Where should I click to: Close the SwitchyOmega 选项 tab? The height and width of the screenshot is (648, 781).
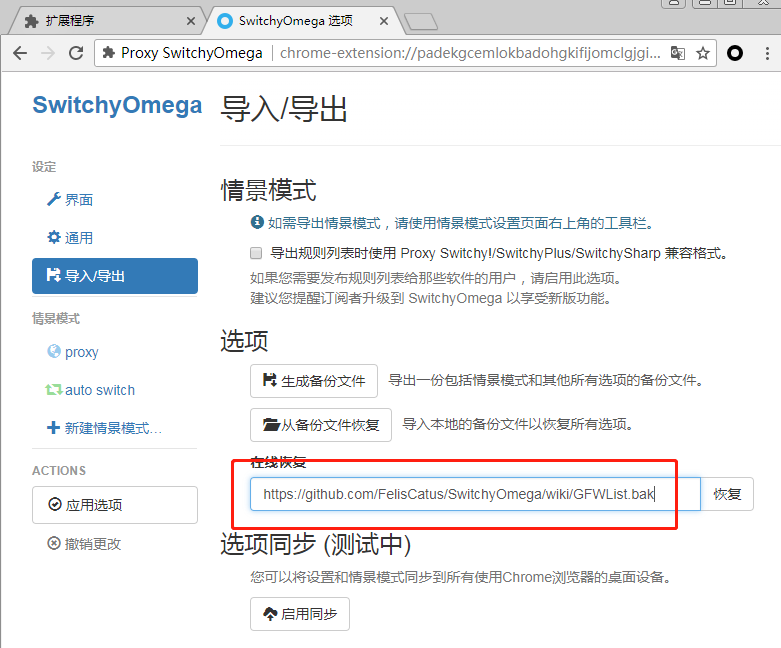(x=384, y=21)
